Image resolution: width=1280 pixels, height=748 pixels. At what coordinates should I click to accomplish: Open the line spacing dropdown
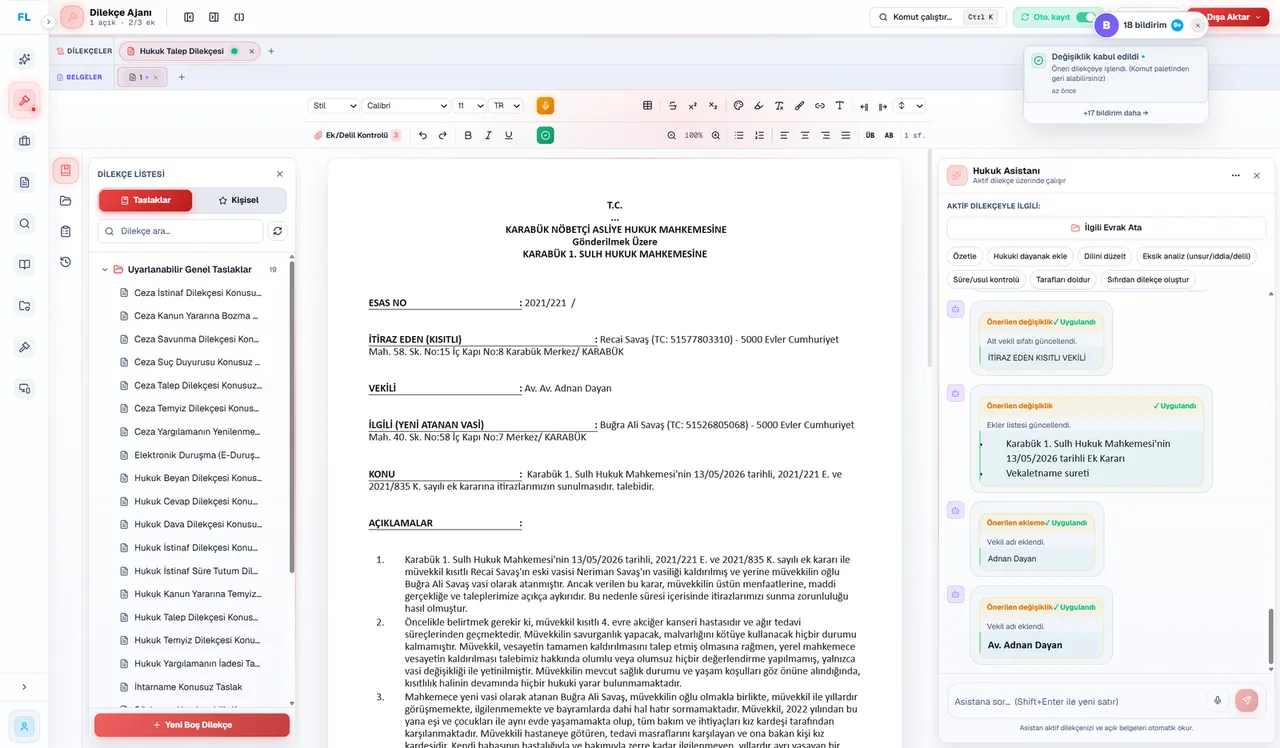tap(909, 105)
